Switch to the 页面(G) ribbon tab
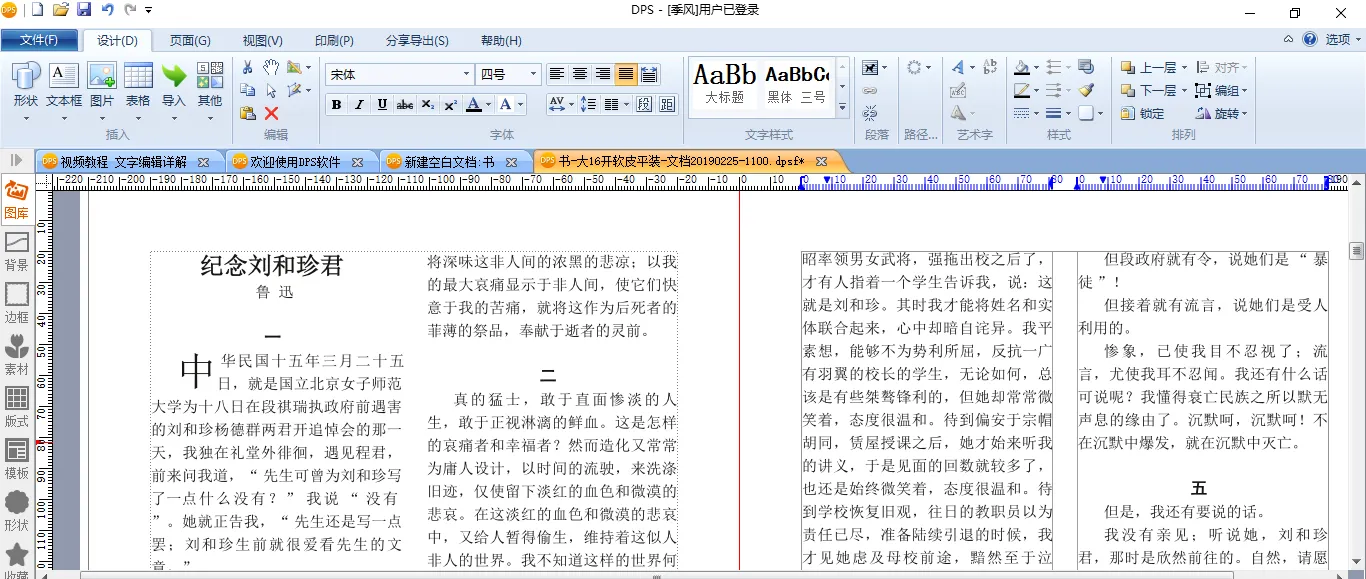The height and width of the screenshot is (579, 1366). coord(189,41)
